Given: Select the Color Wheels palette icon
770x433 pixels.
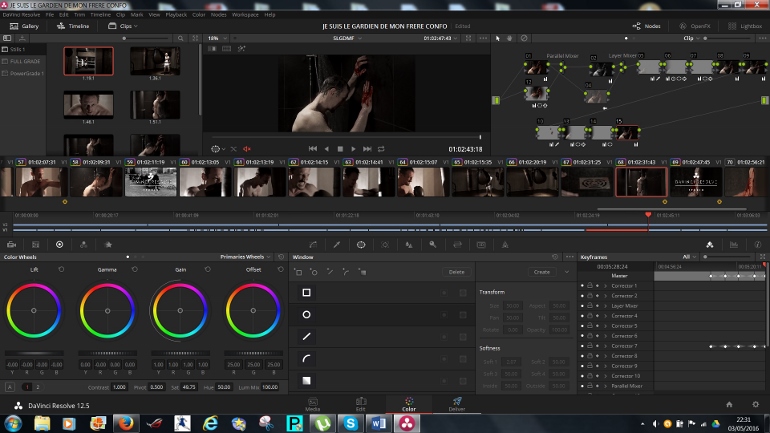Looking at the screenshot, I should pos(59,244).
